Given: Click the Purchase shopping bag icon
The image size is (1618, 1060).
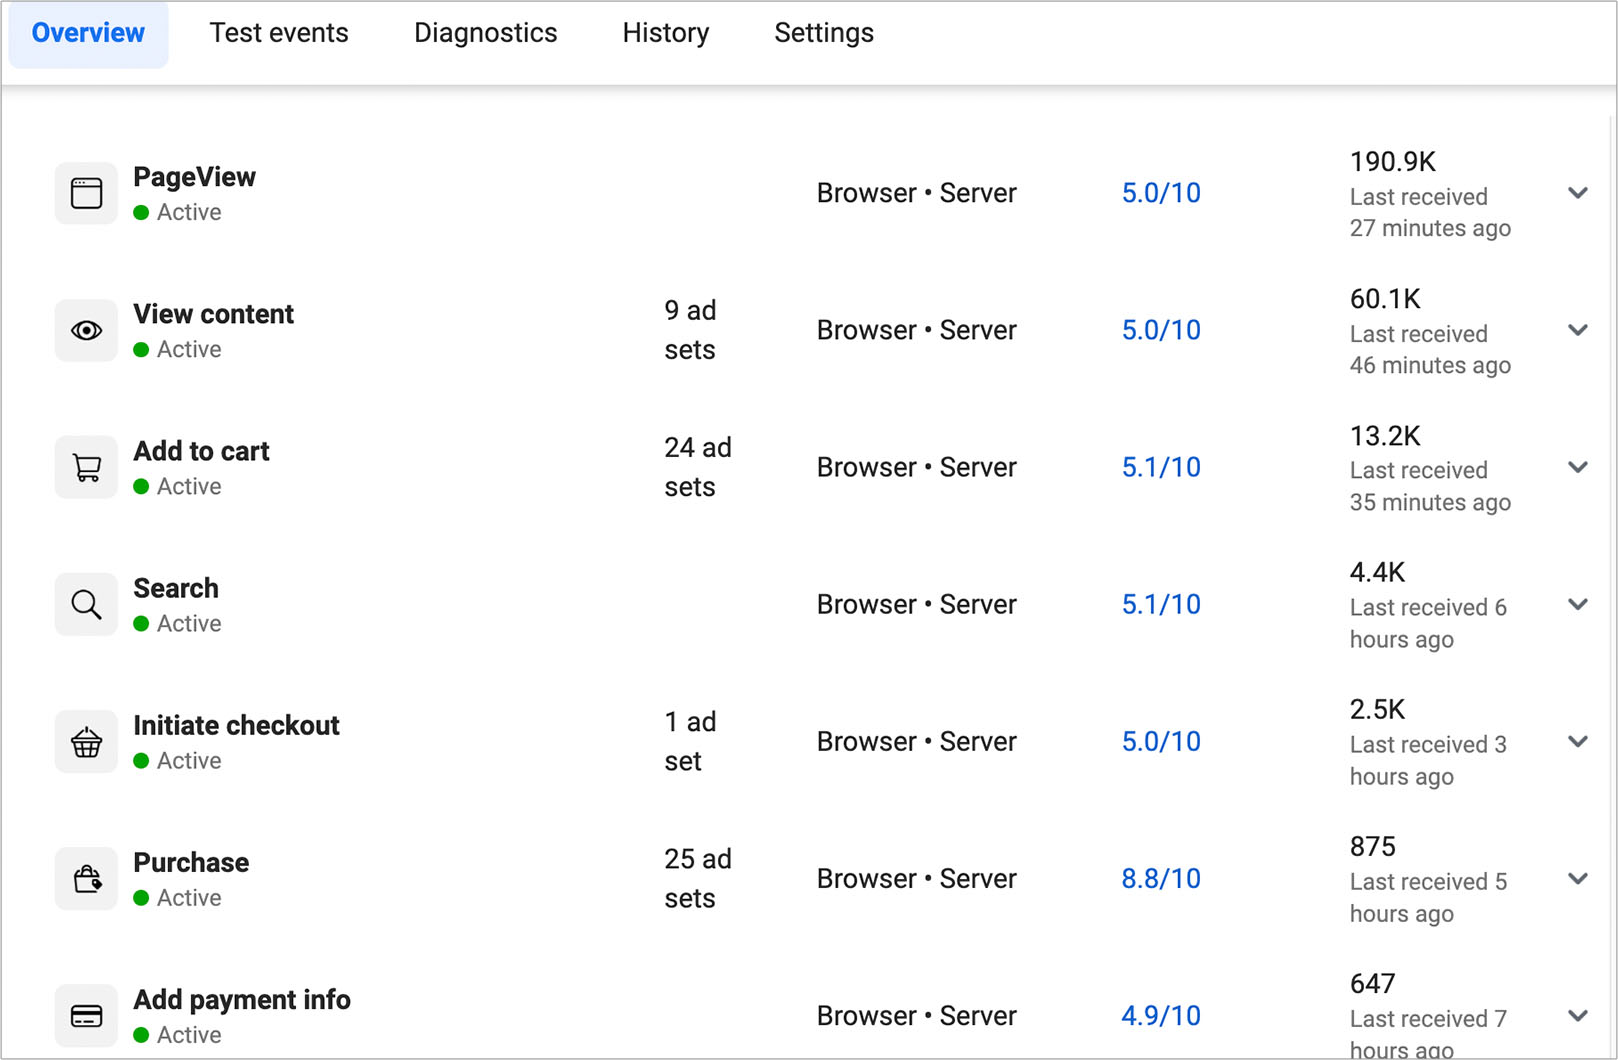Looking at the screenshot, I should click(x=86, y=879).
